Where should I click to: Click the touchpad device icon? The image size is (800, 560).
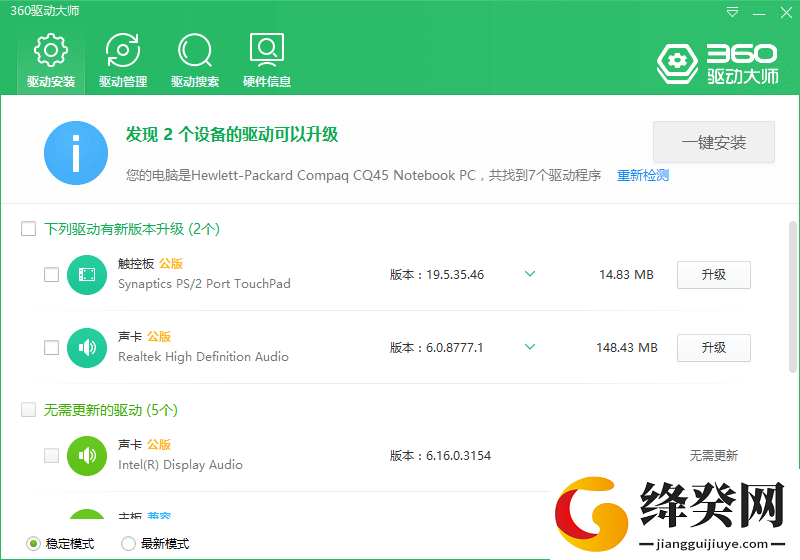pyautogui.click(x=87, y=275)
